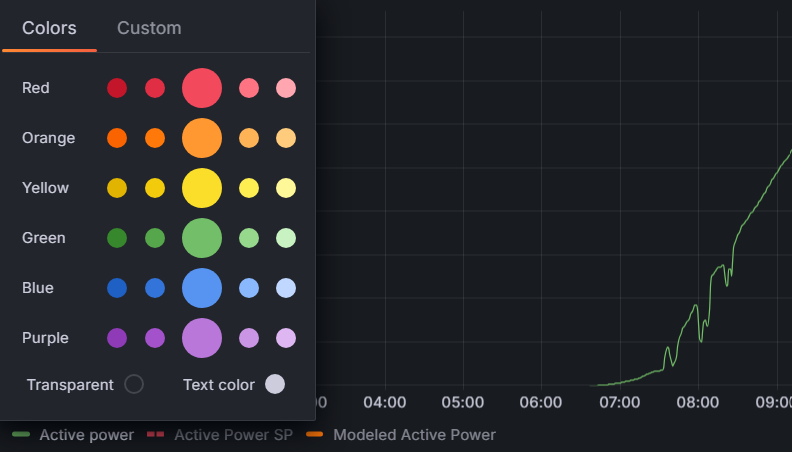Viewport: 792px width, 452px height.
Task: Pick the darkest red swatch
Action: 117,88
